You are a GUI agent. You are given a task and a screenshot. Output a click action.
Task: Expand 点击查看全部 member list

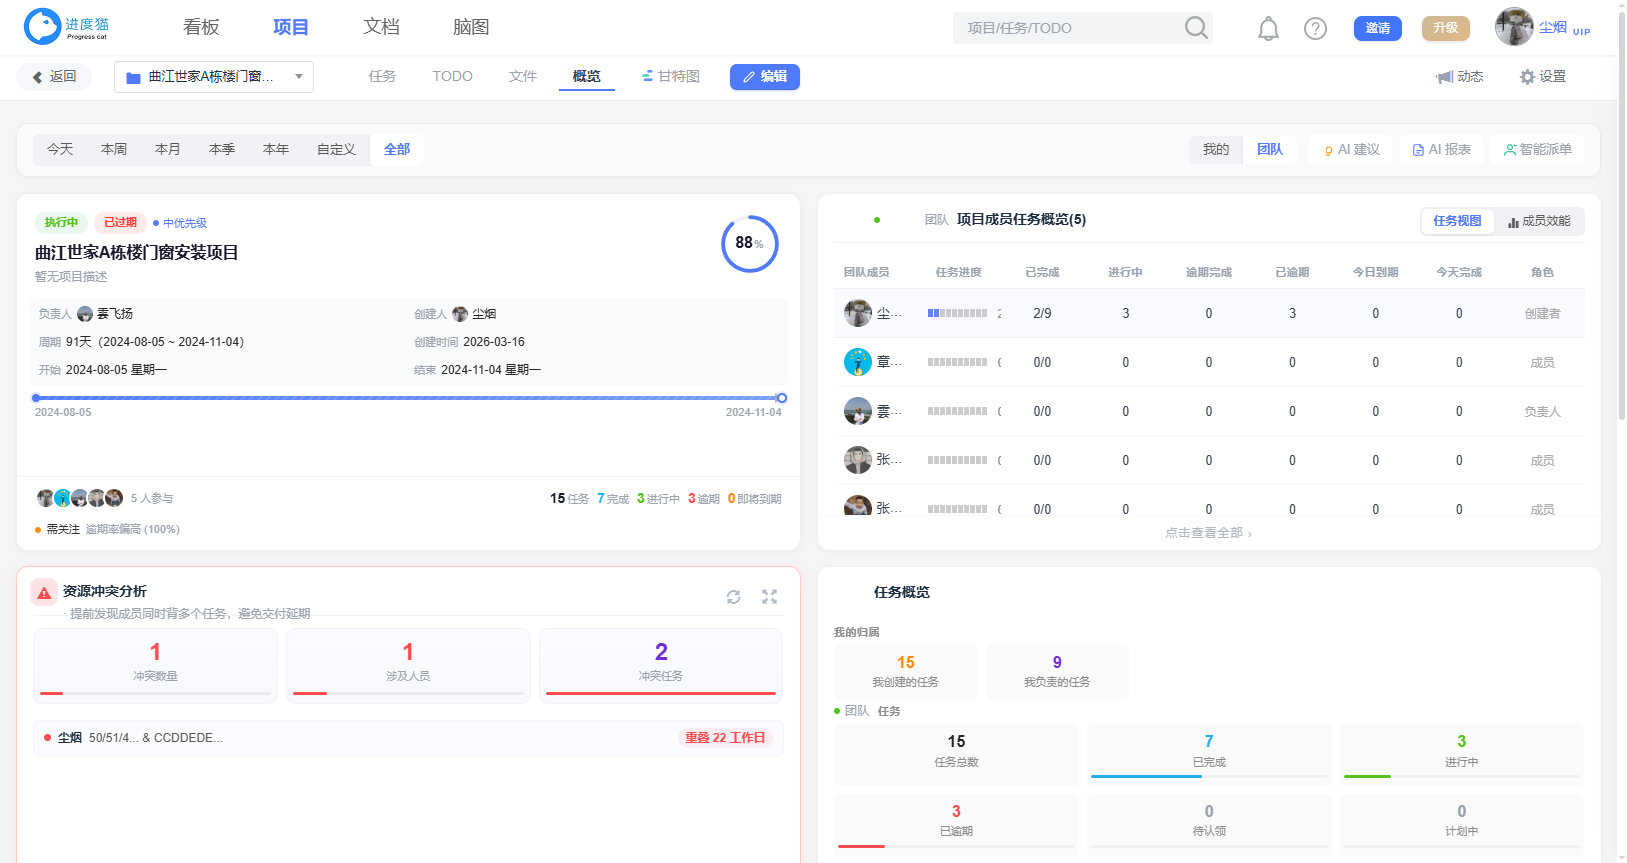(x=1208, y=533)
